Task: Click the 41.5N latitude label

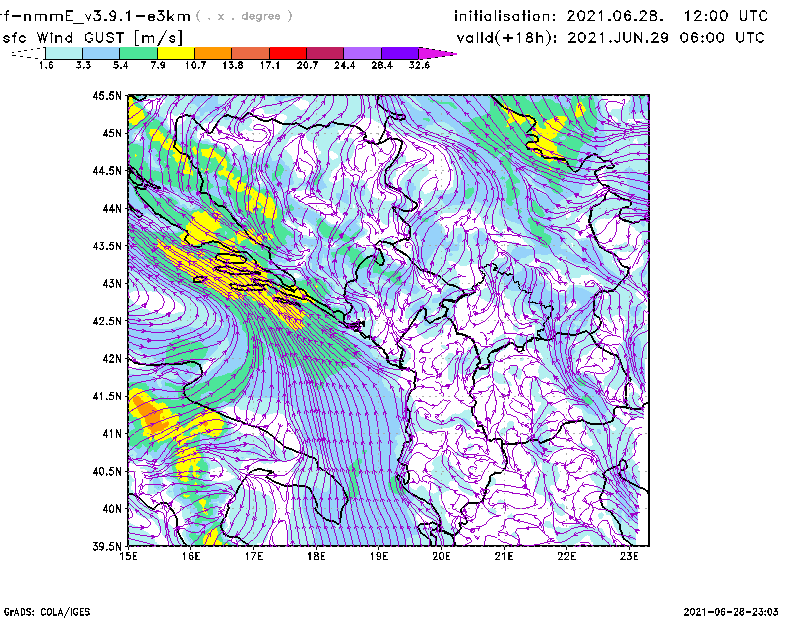Action: tap(107, 396)
